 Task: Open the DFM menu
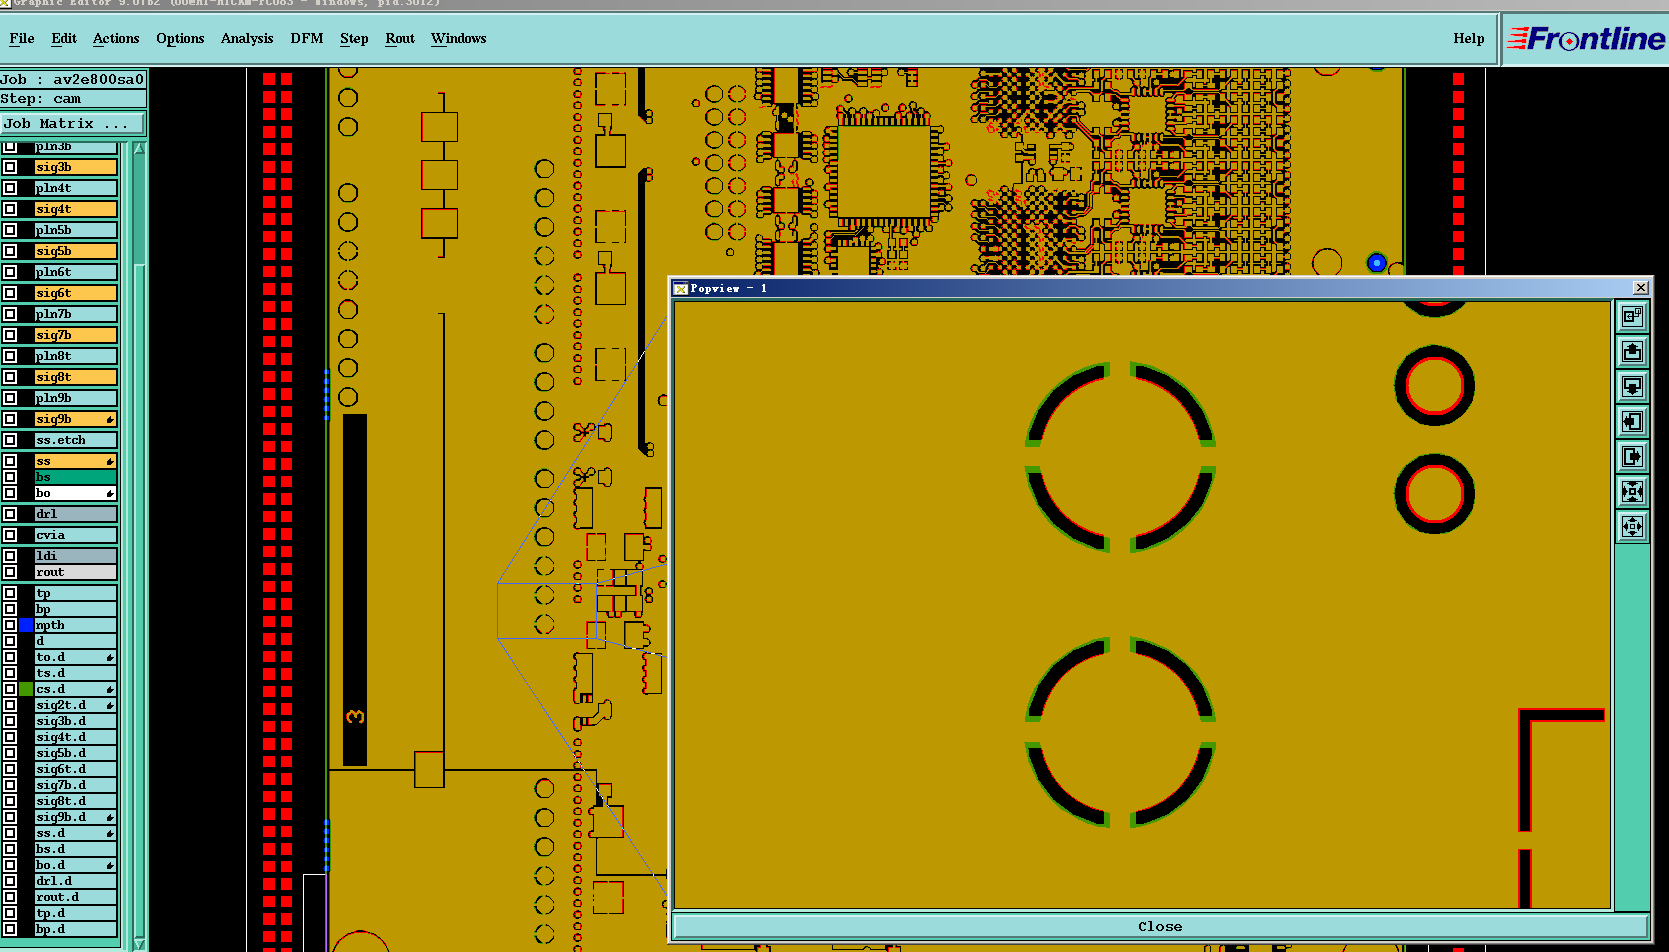[x=307, y=39]
